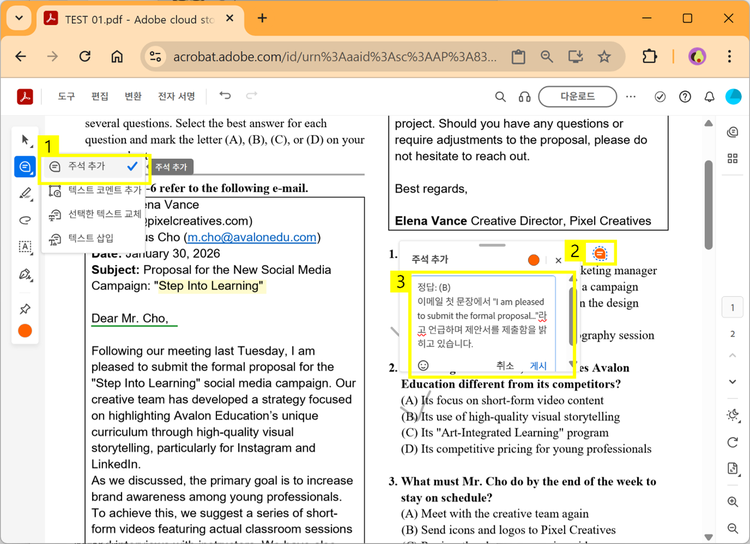
Task: Reload the page
Action: (x=85, y=56)
